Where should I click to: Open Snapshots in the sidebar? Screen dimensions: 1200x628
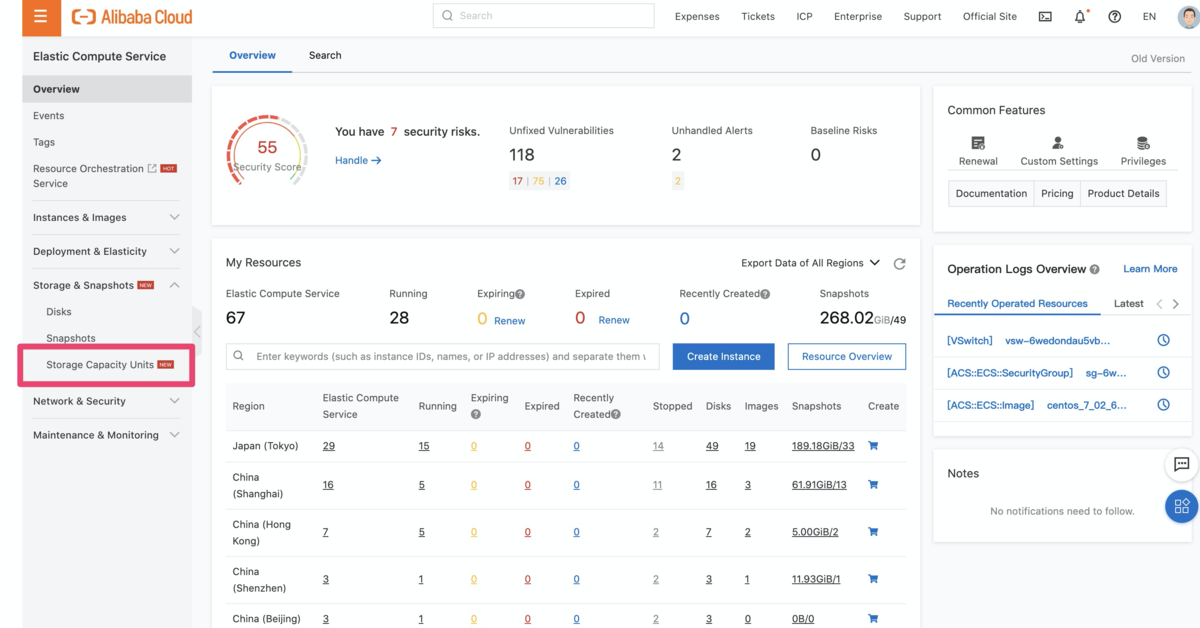click(x=71, y=338)
